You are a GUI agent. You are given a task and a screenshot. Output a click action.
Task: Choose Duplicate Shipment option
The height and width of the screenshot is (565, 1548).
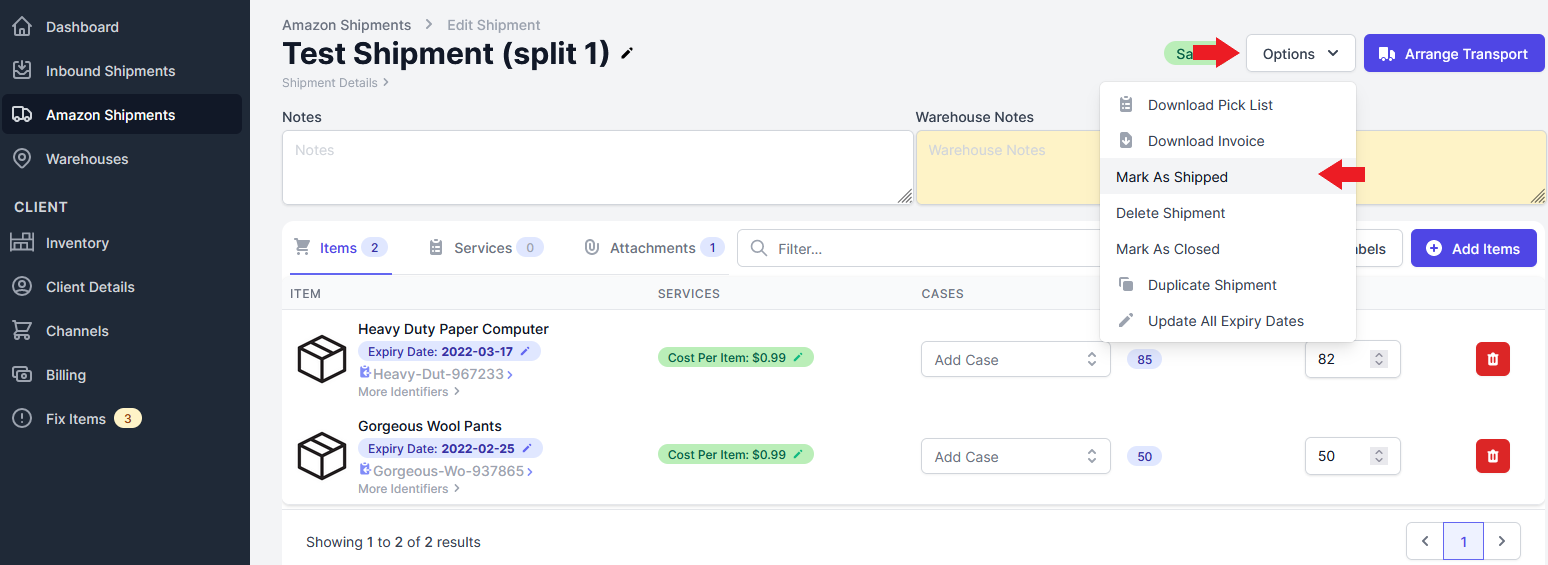tap(1227, 285)
